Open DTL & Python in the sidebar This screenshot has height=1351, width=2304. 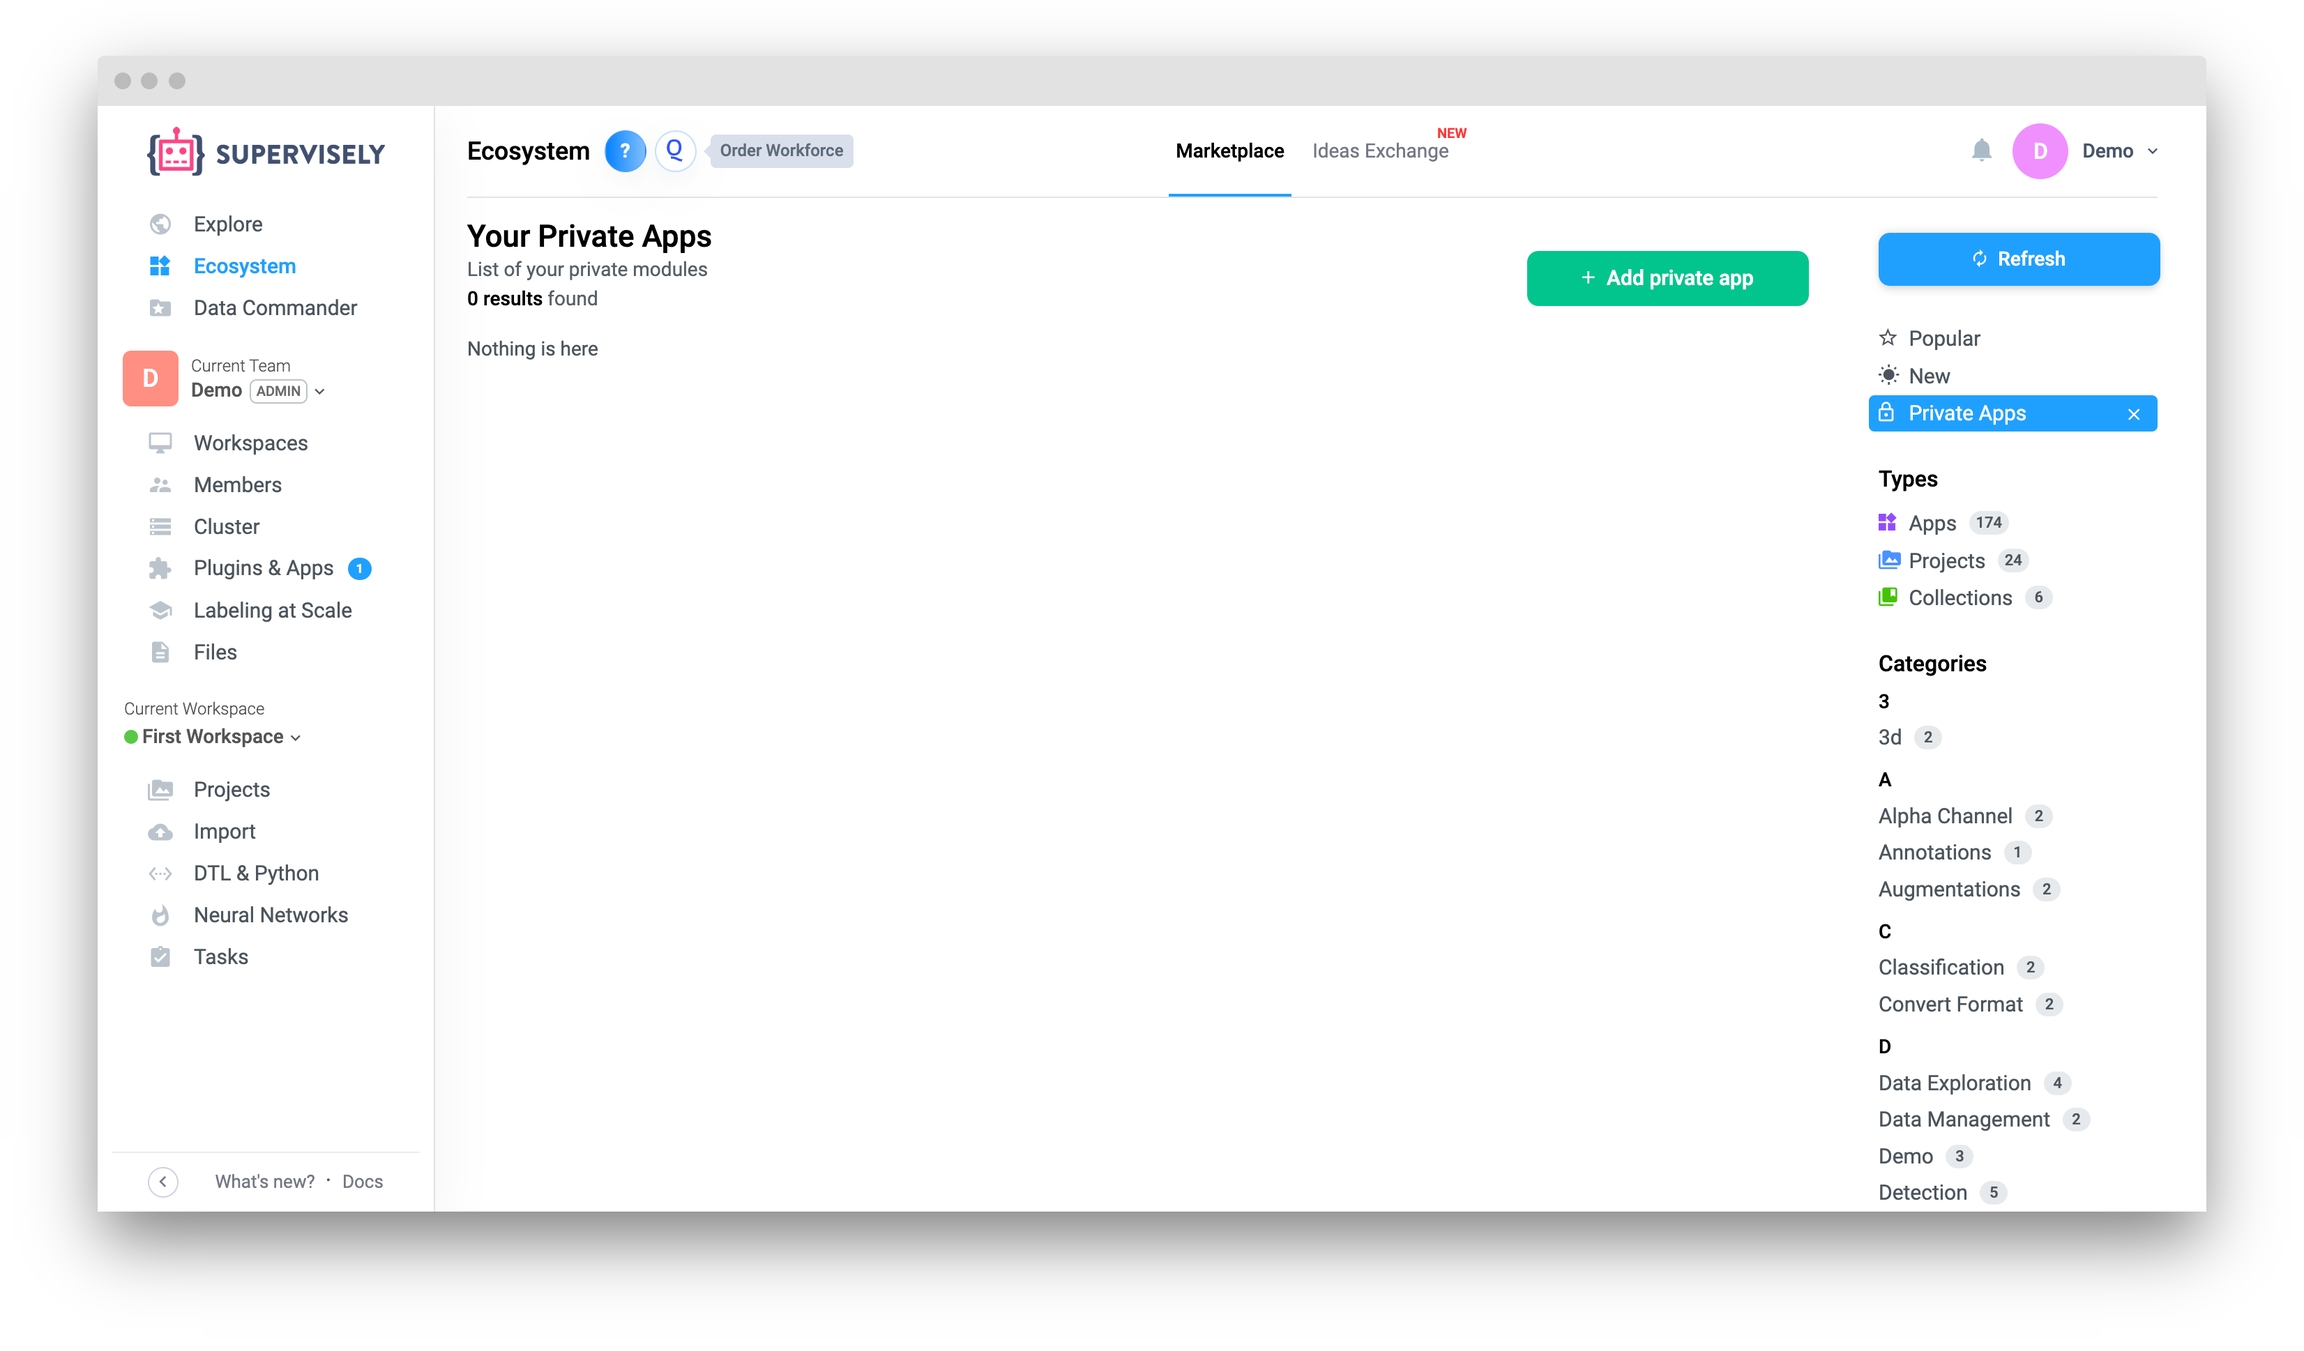(x=256, y=873)
